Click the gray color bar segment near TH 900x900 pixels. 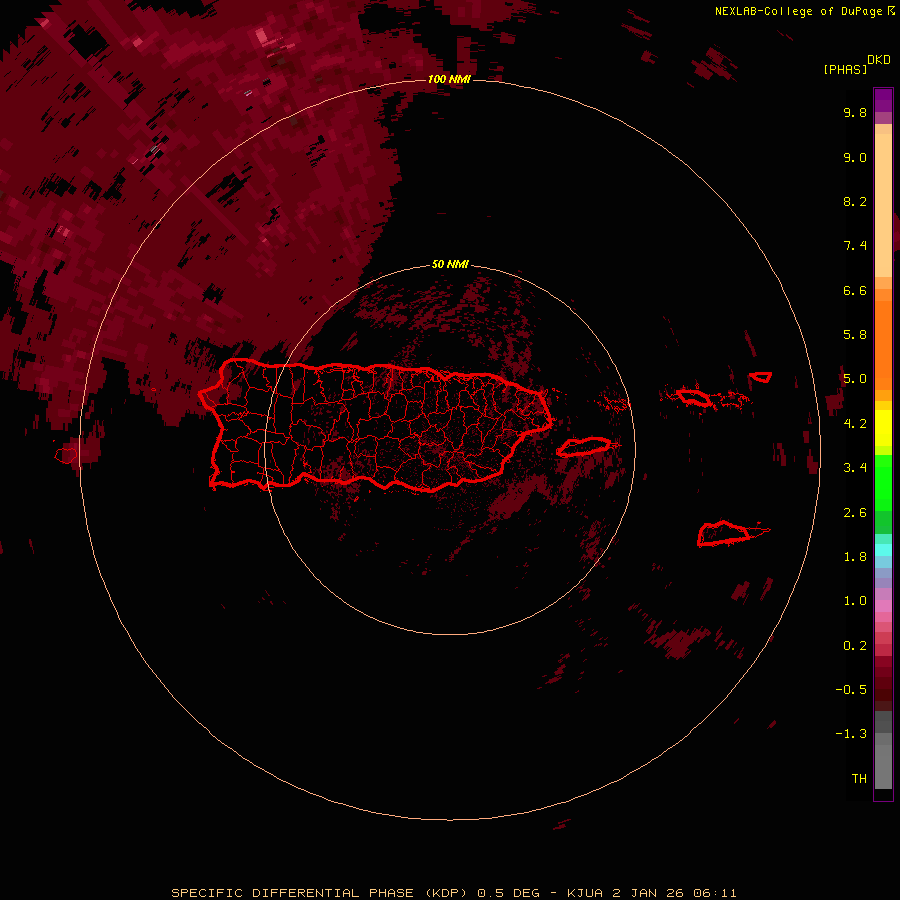883,769
